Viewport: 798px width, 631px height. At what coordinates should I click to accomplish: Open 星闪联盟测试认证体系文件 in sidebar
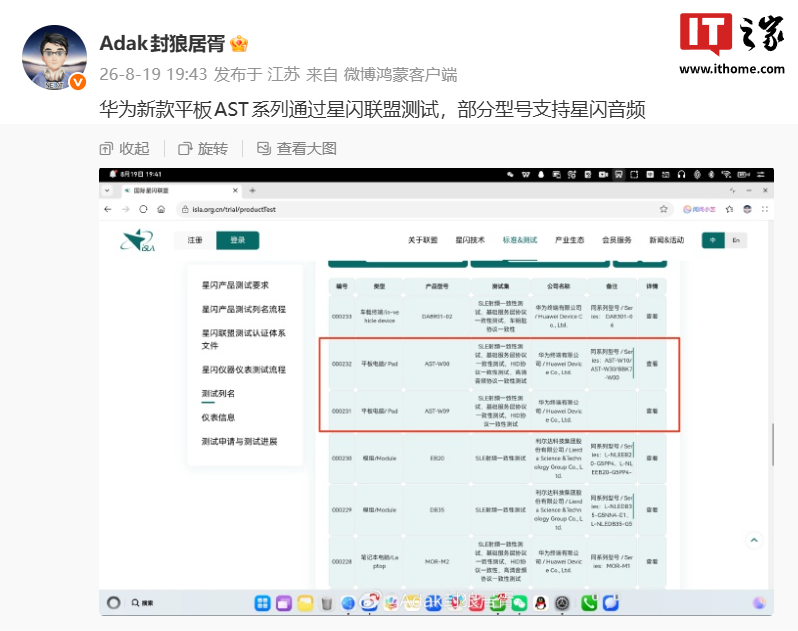(244, 339)
